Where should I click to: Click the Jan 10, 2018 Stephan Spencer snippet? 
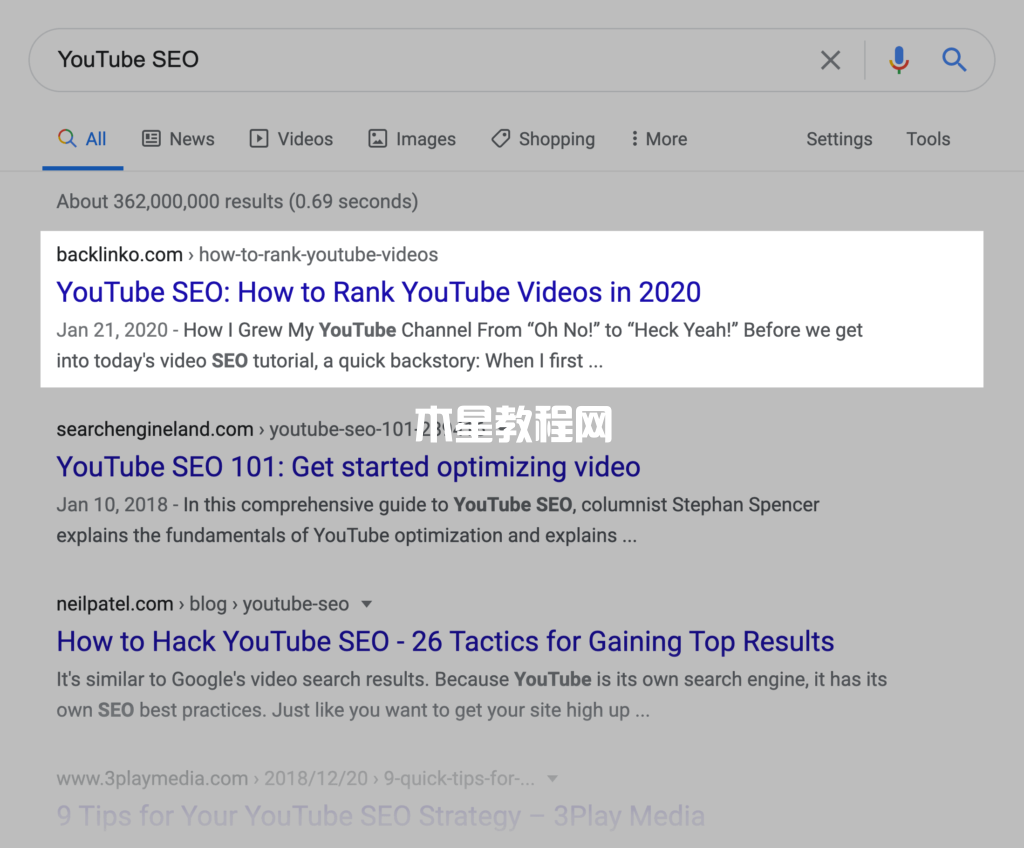point(438,520)
